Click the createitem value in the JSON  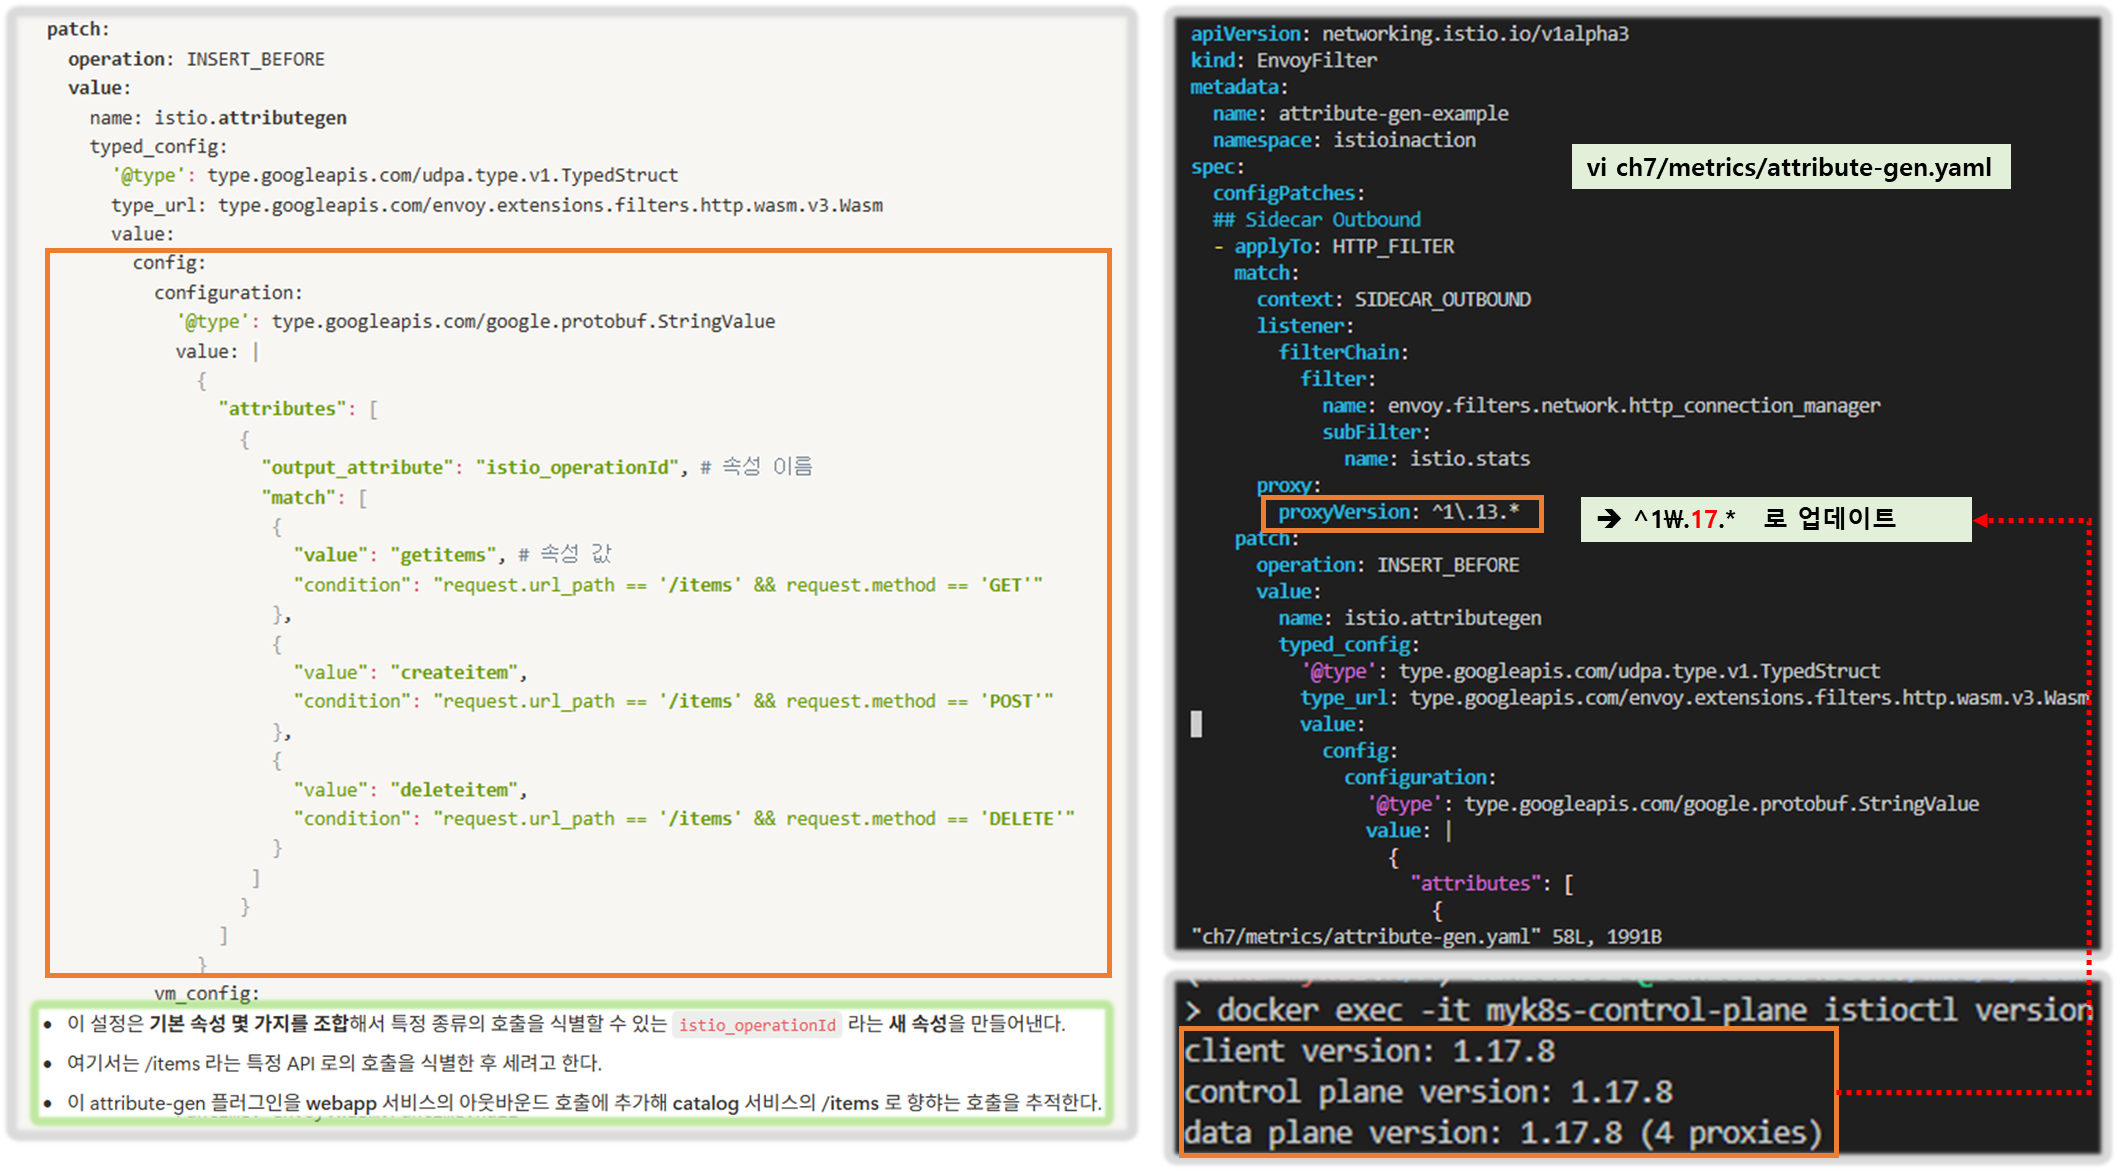tap(455, 673)
